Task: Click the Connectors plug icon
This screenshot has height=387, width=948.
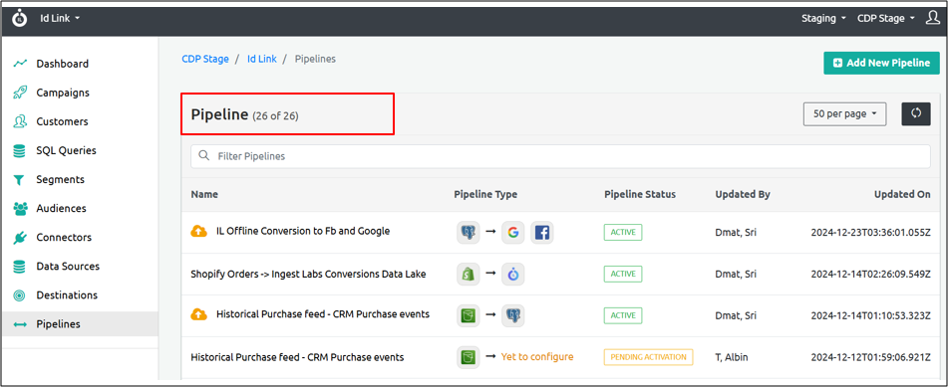Action: pyautogui.click(x=20, y=238)
